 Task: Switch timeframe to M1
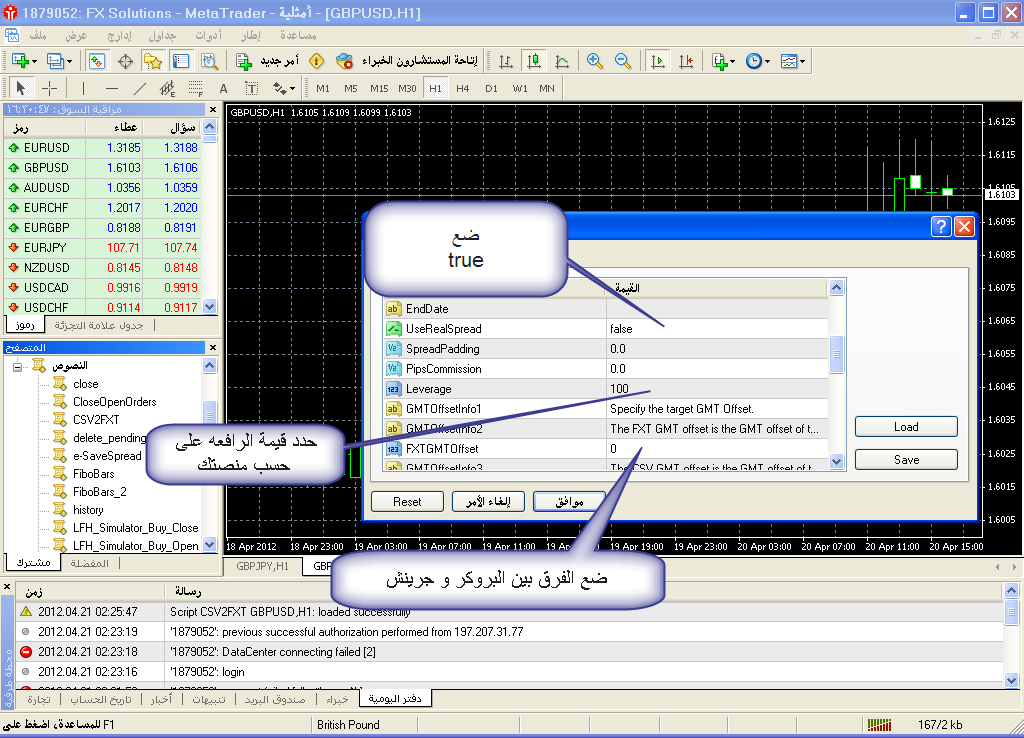[x=323, y=88]
